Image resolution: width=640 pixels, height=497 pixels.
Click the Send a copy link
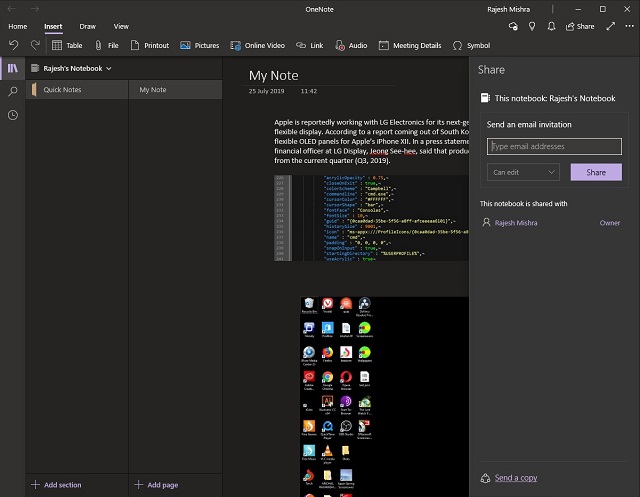pos(516,478)
